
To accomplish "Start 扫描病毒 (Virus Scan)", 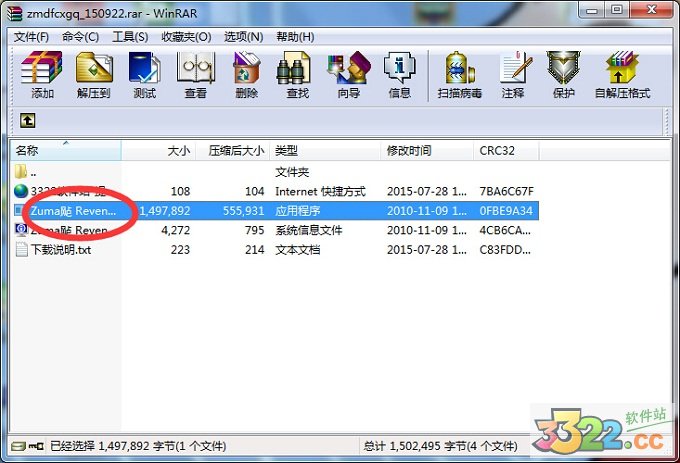I will 460,75.
